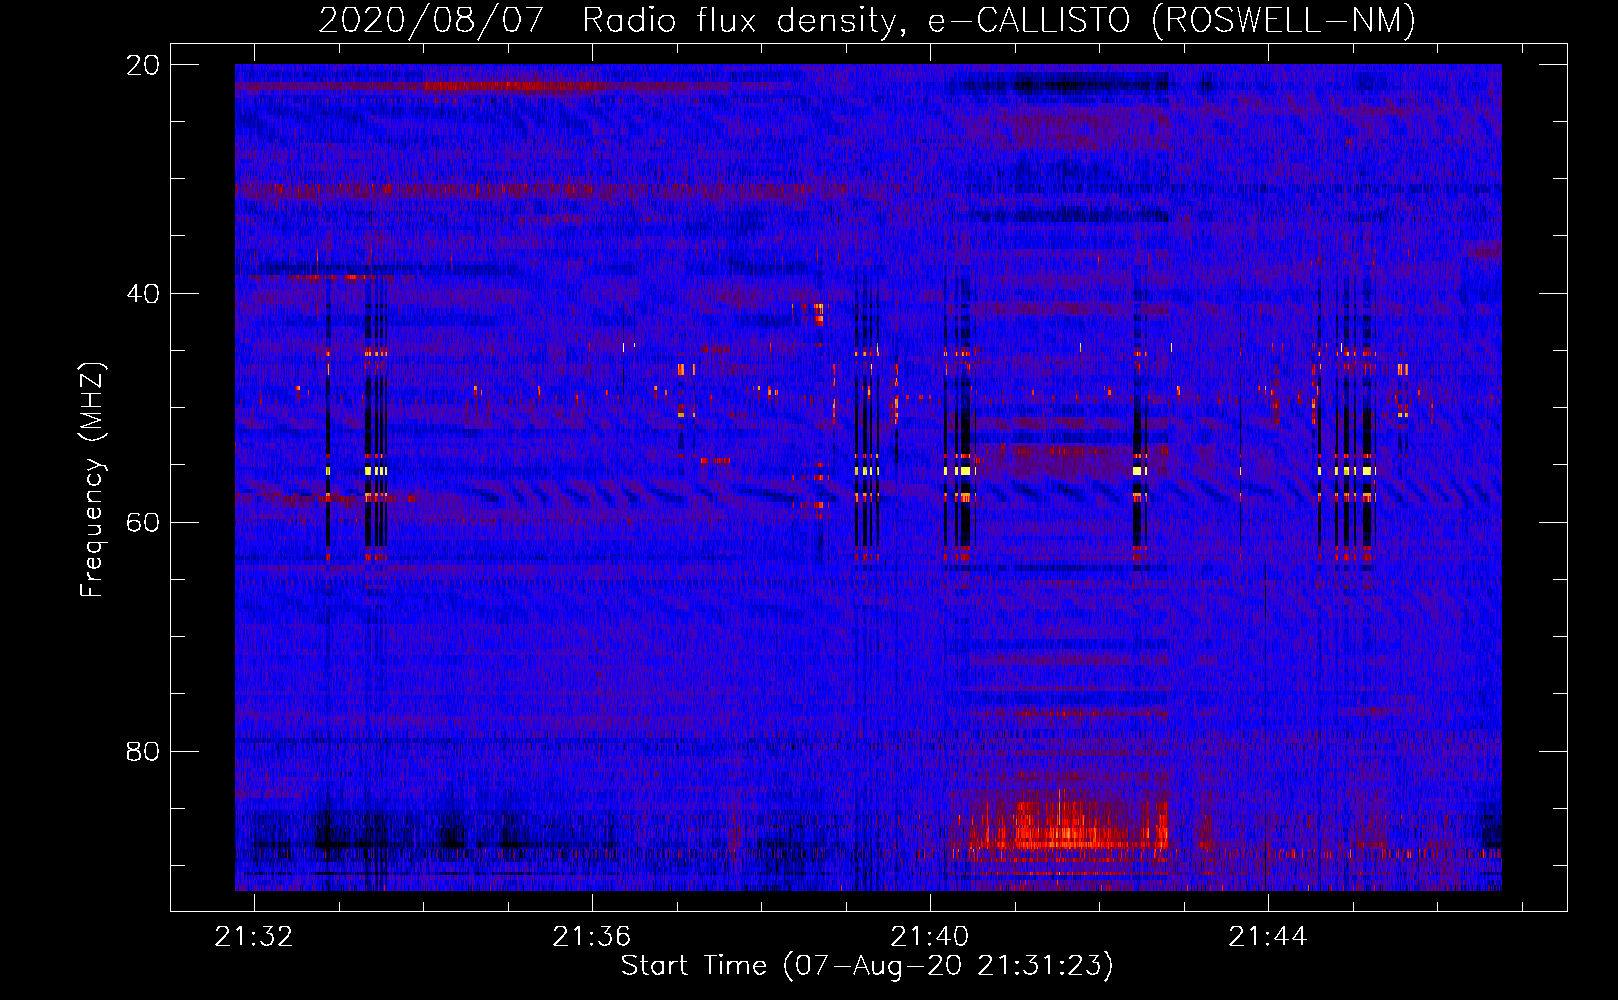Click the 21:40 time tick label
Screen dimensions: 1618x1000
(930, 937)
